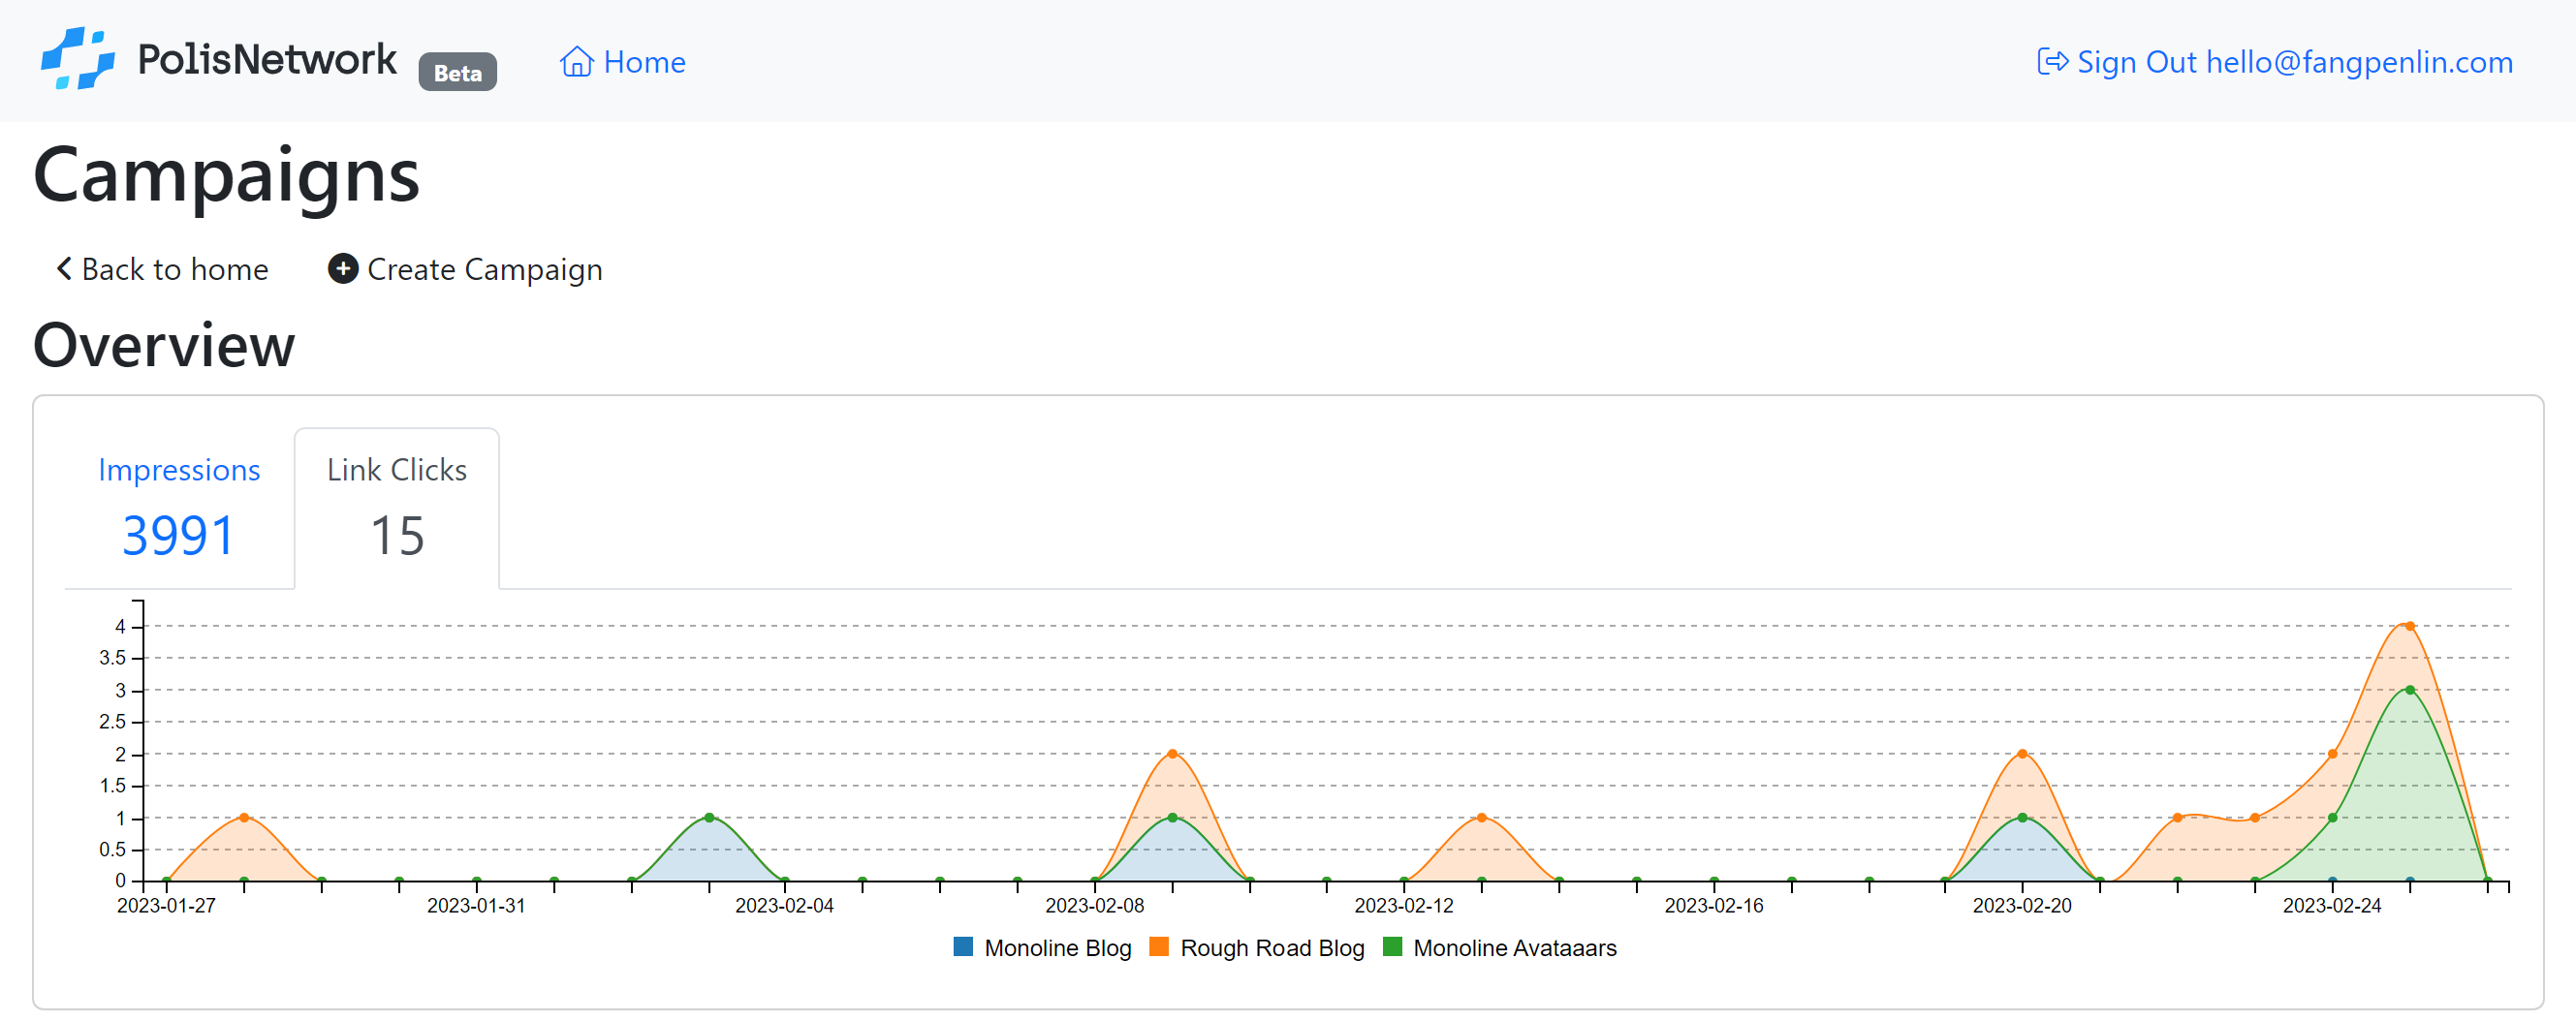Screen dimensions: 2576x1021
Task: Click the y-axis label 1.5
Action: [112, 786]
